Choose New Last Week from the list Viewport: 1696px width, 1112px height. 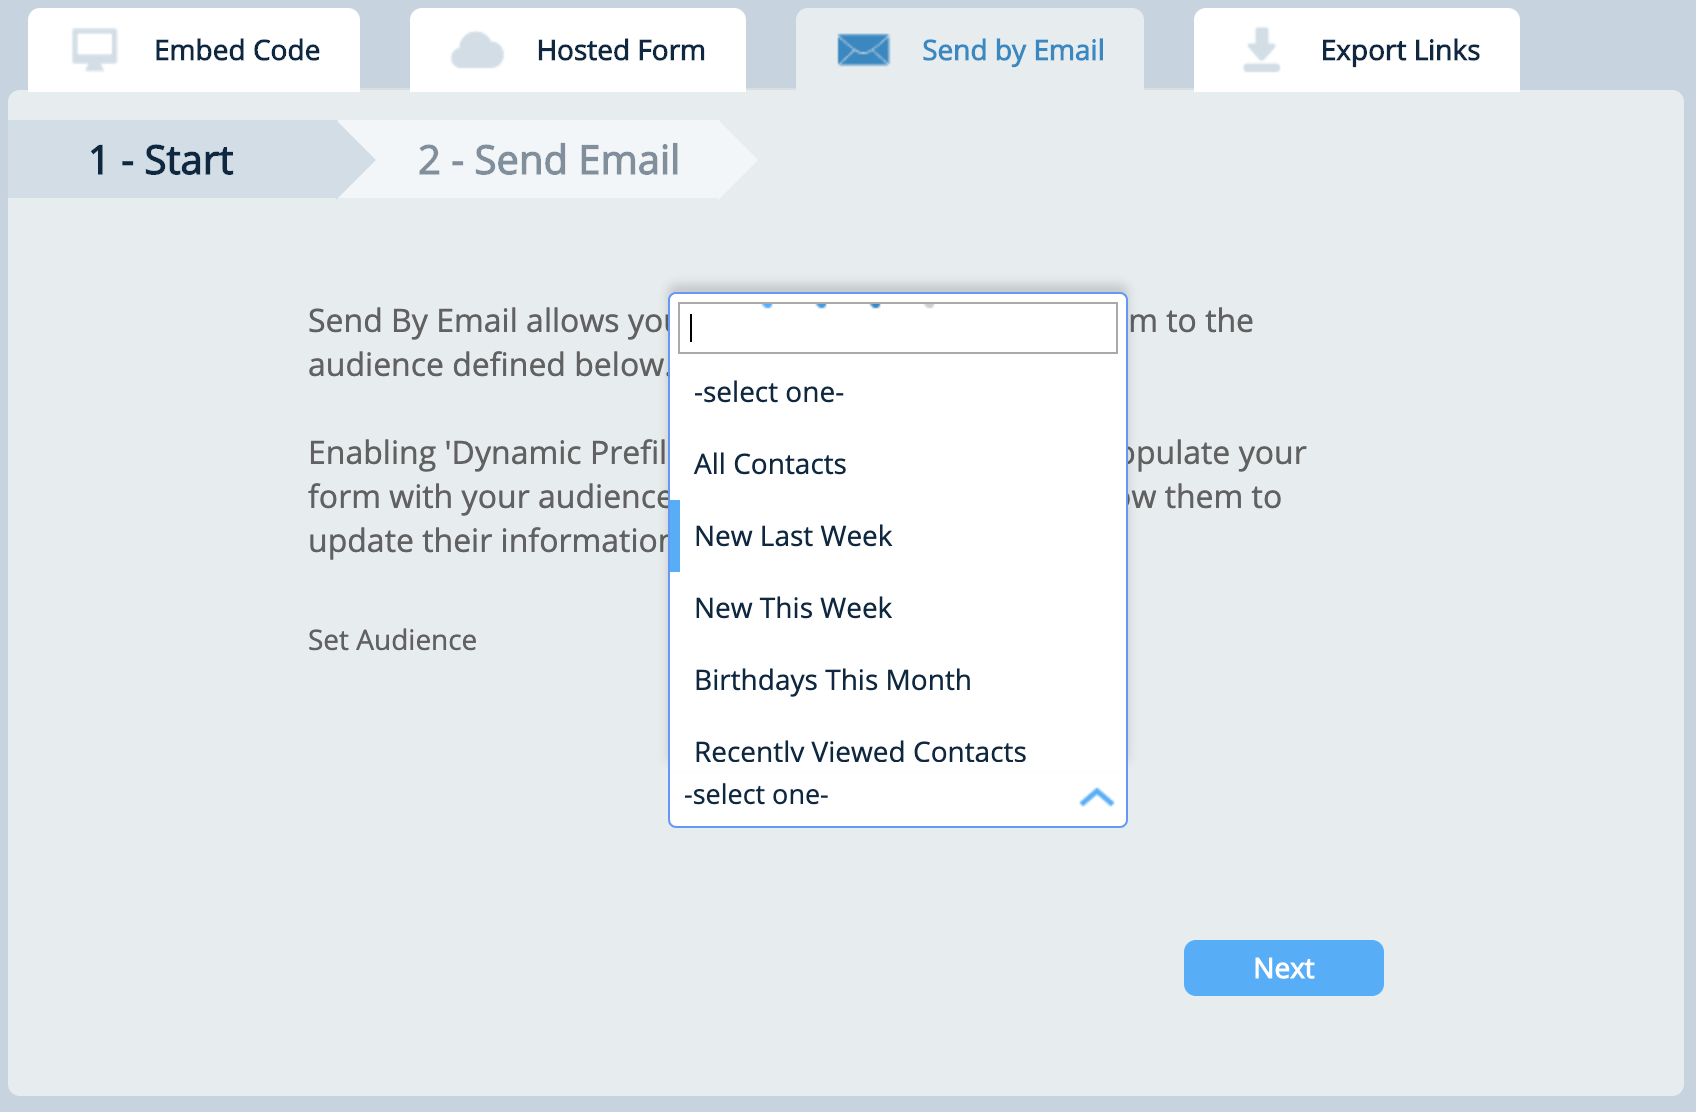(793, 535)
